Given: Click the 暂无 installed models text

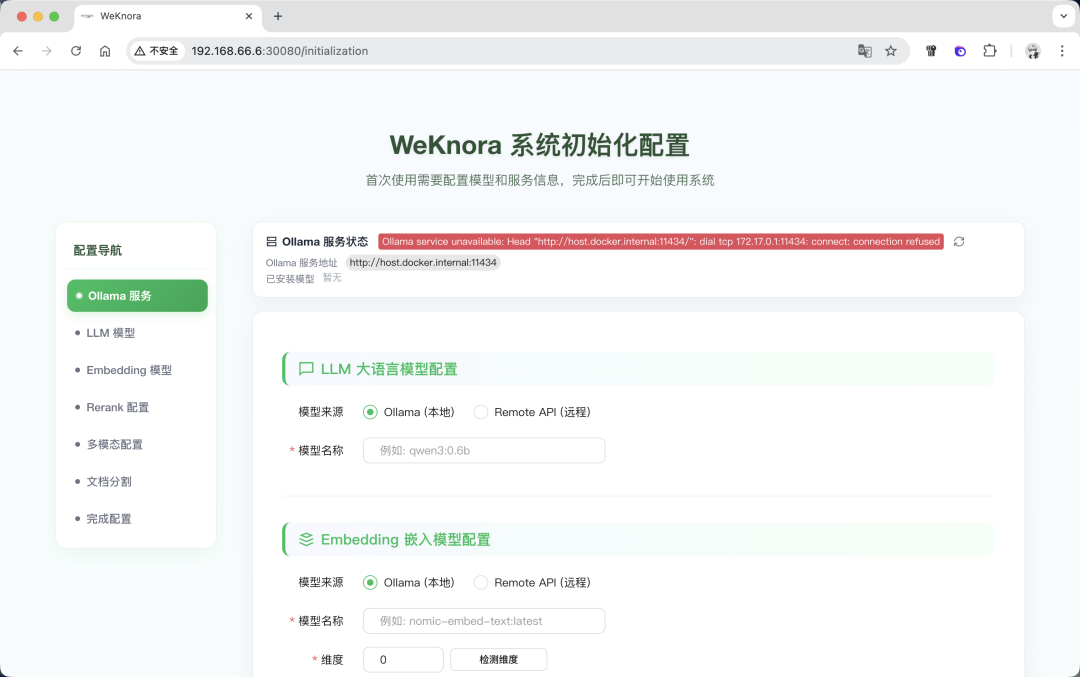Looking at the screenshot, I should (332, 278).
